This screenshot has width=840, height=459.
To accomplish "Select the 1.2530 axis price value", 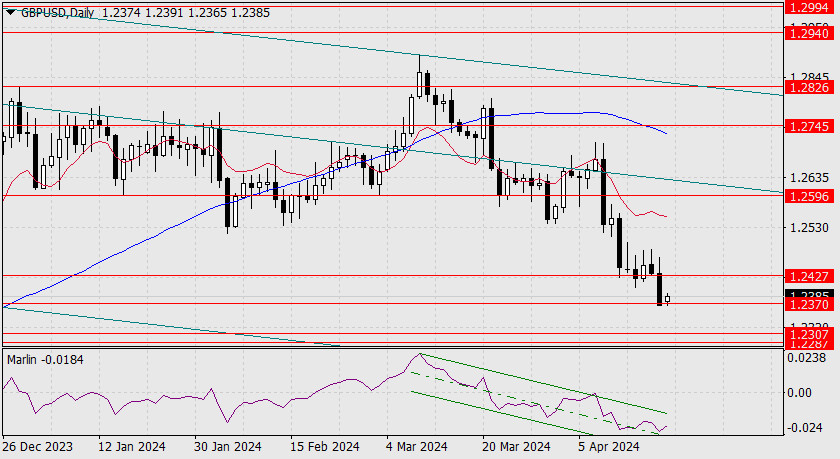I will point(809,228).
